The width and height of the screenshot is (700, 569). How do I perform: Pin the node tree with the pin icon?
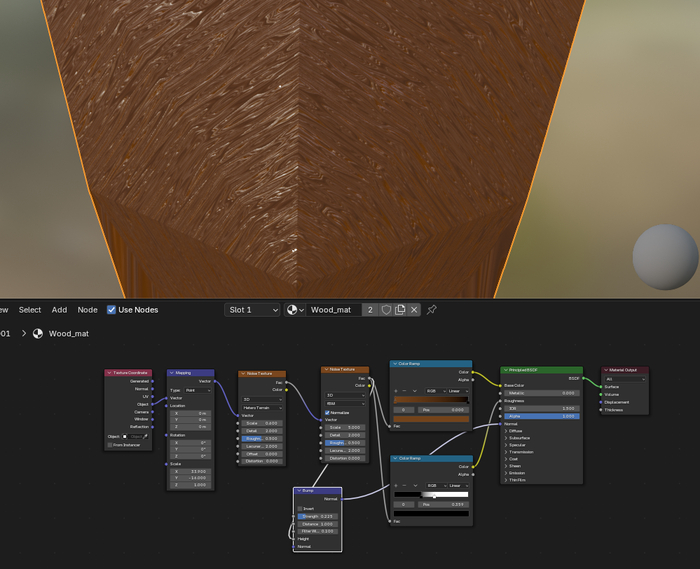pos(432,310)
